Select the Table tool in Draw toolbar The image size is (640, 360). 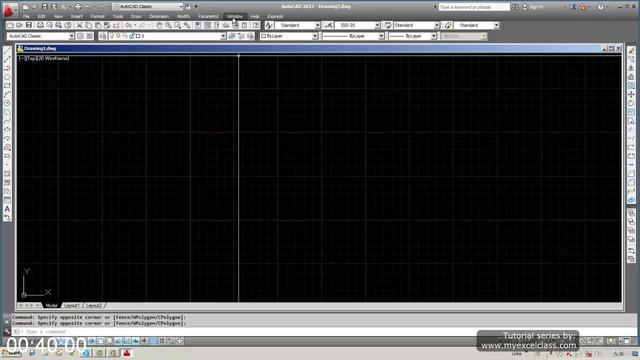[7, 200]
